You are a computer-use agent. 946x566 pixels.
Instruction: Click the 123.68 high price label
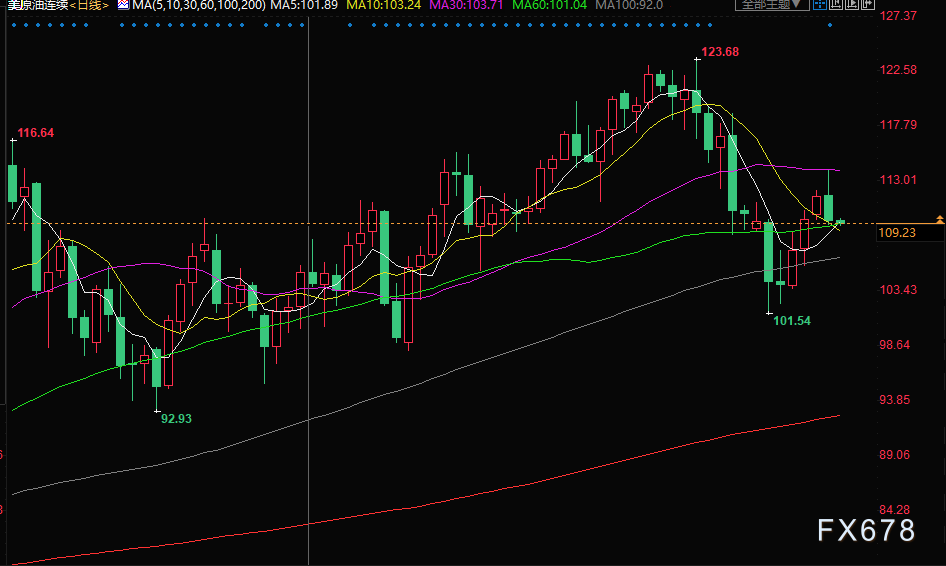click(x=720, y=52)
